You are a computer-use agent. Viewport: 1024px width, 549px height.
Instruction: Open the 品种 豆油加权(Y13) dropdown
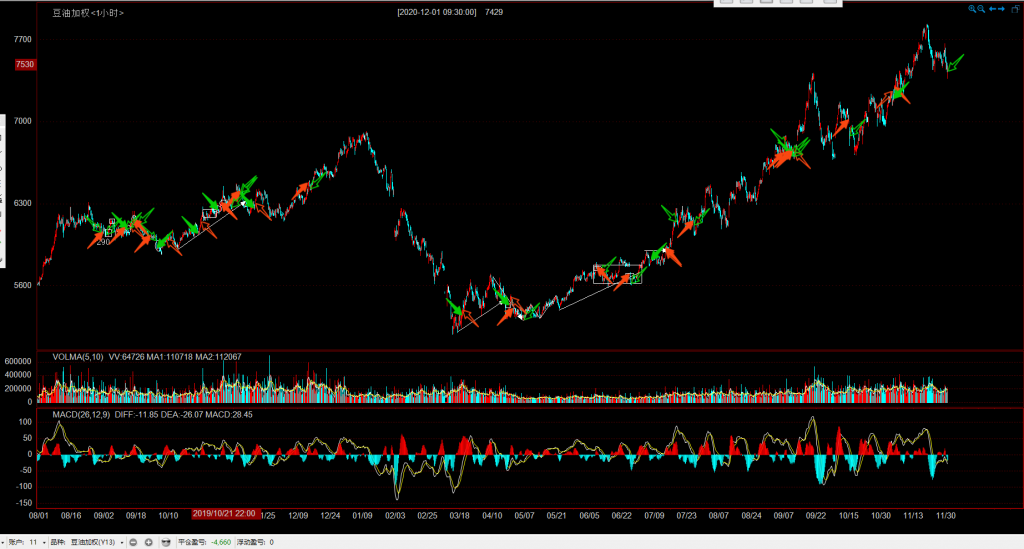tap(122, 541)
